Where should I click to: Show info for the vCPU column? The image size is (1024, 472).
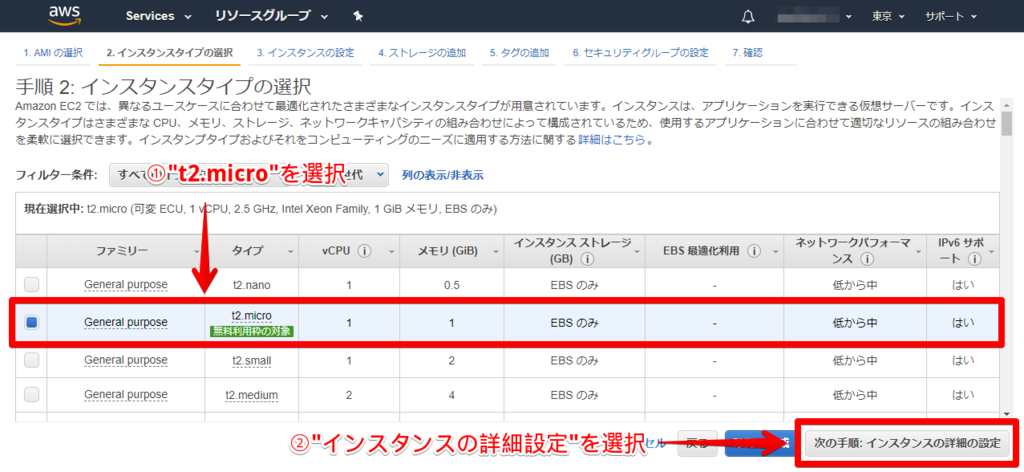pyautogui.click(x=364, y=251)
